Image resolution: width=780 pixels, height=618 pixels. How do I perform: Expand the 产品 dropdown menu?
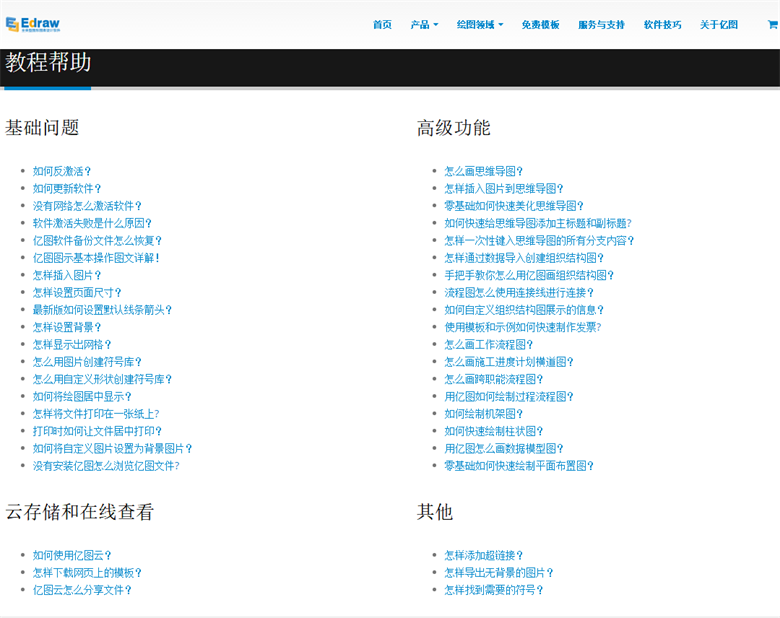pyautogui.click(x=424, y=24)
